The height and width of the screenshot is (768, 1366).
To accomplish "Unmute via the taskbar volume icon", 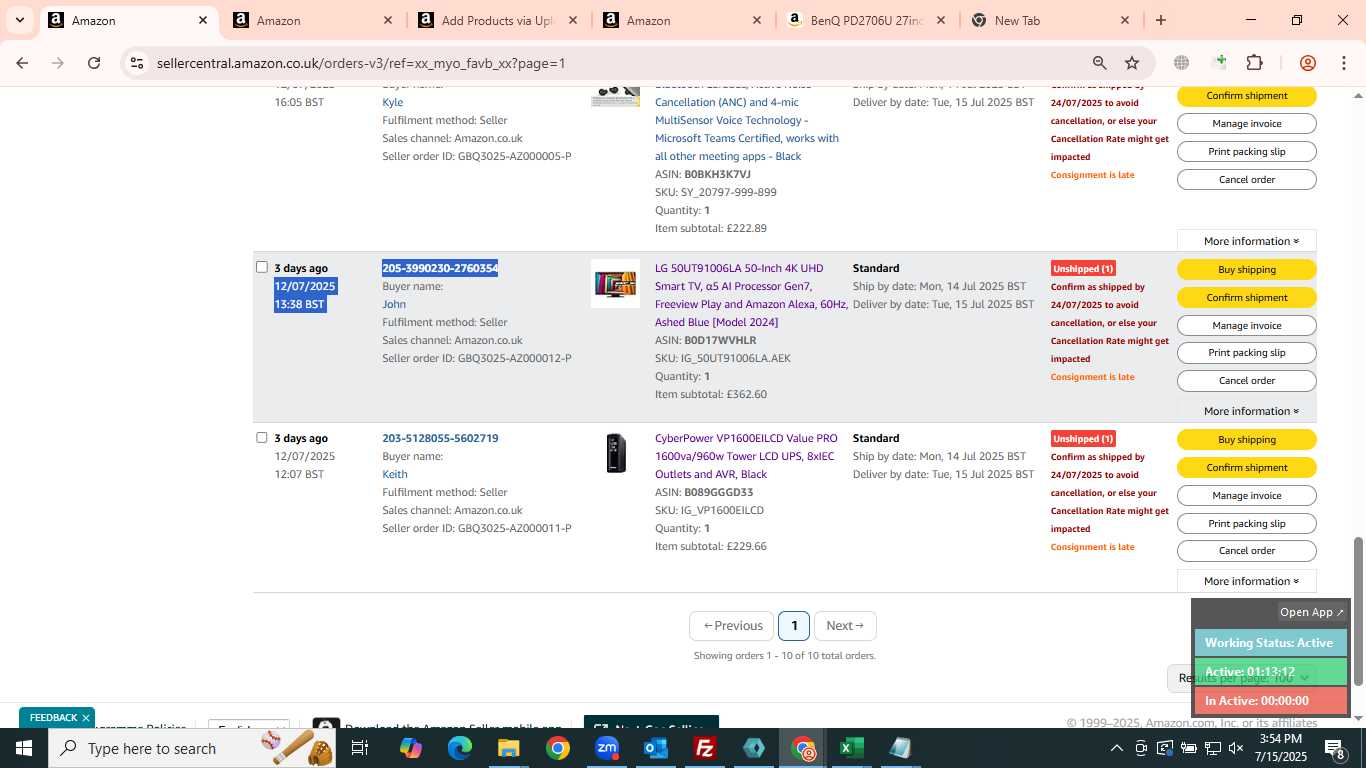I will [1235, 748].
